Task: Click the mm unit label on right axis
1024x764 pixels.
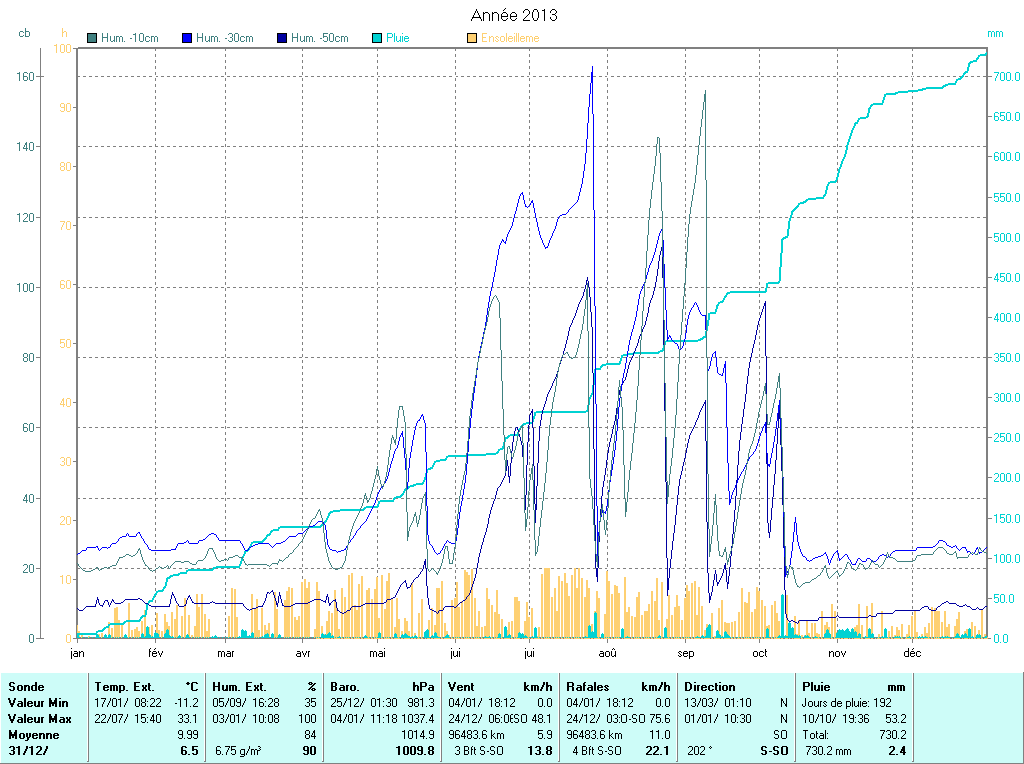Action: pos(994,33)
